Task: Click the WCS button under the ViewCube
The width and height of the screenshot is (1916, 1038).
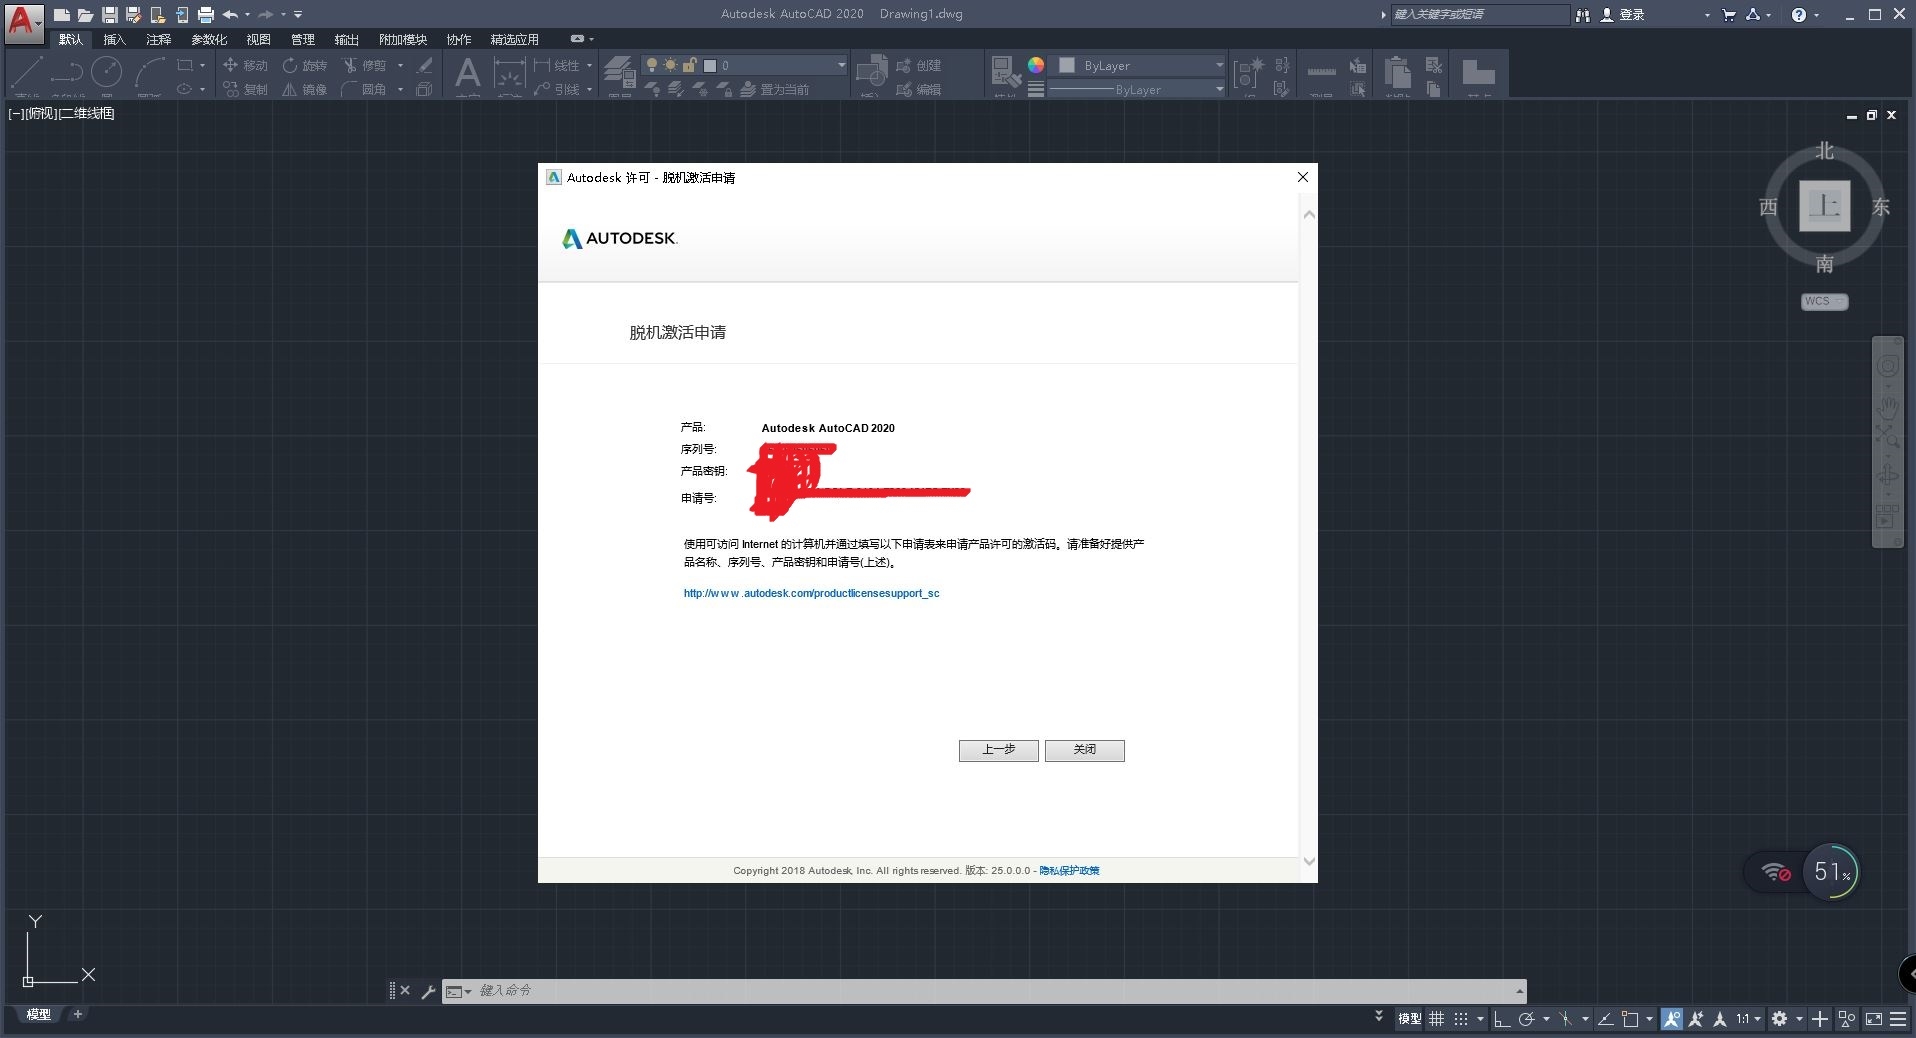Action: pyautogui.click(x=1824, y=301)
